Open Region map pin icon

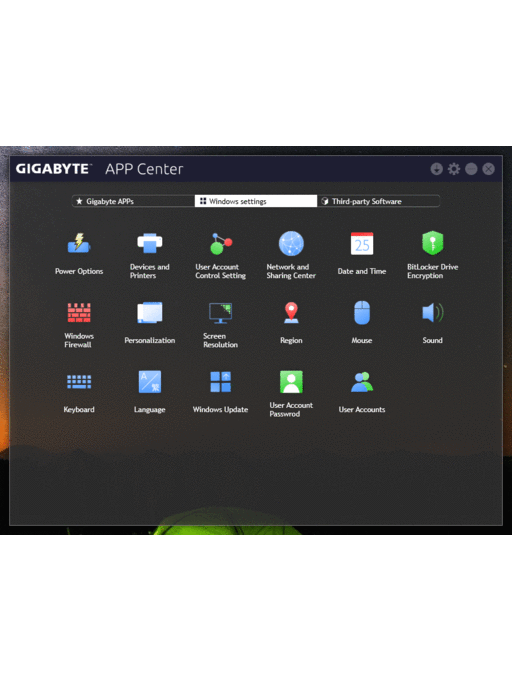[291, 313]
